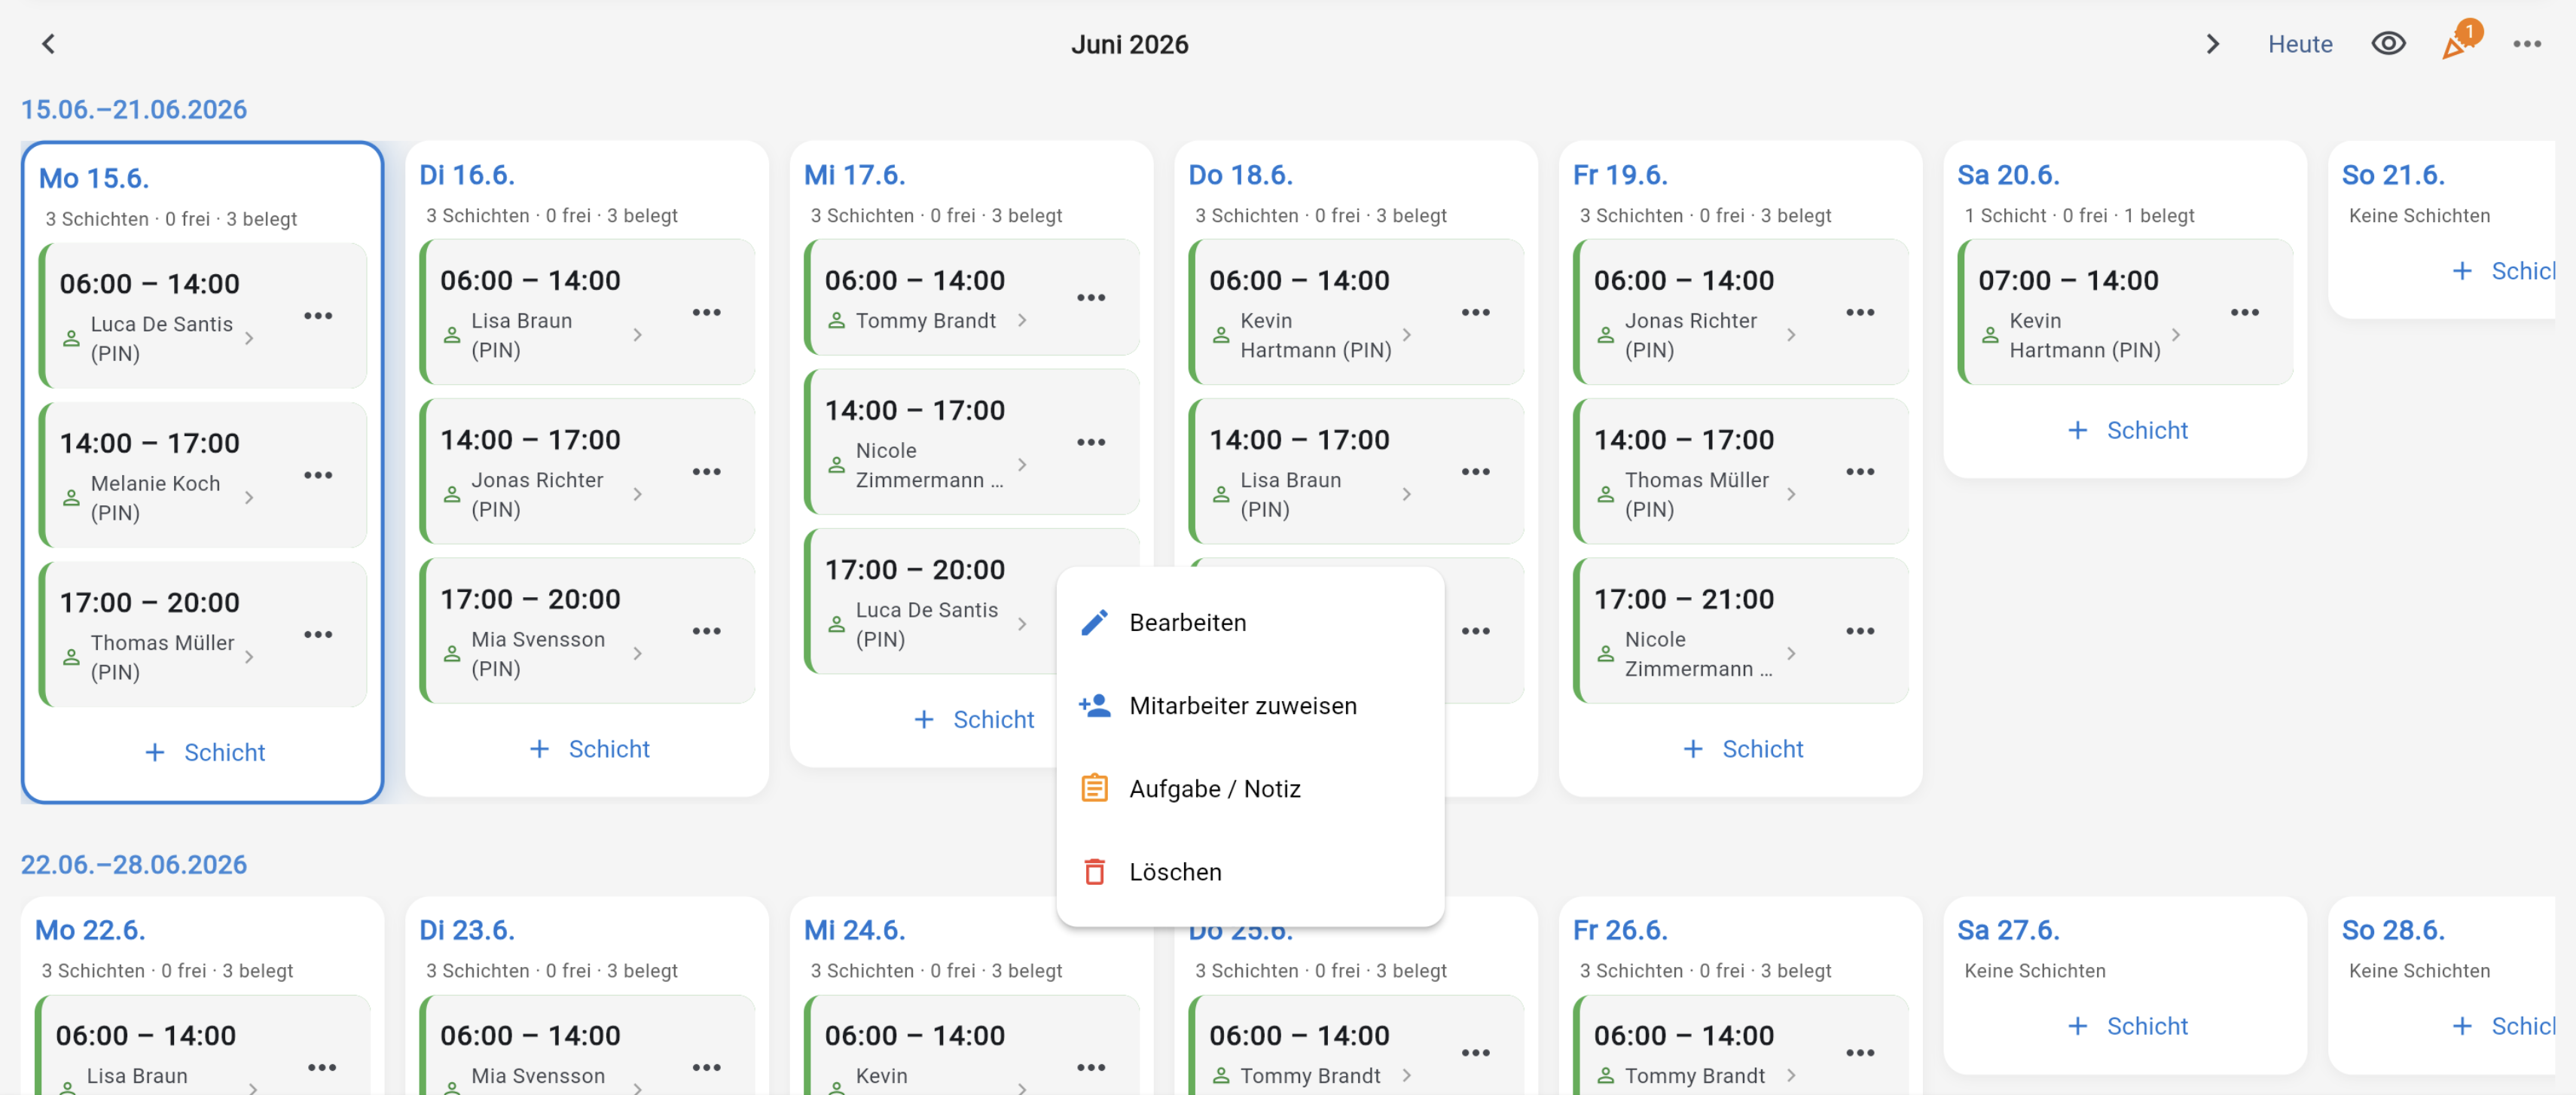2576x1095 pixels.
Task: Open the top-right more options menu
Action: click(x=2526, y=44)
